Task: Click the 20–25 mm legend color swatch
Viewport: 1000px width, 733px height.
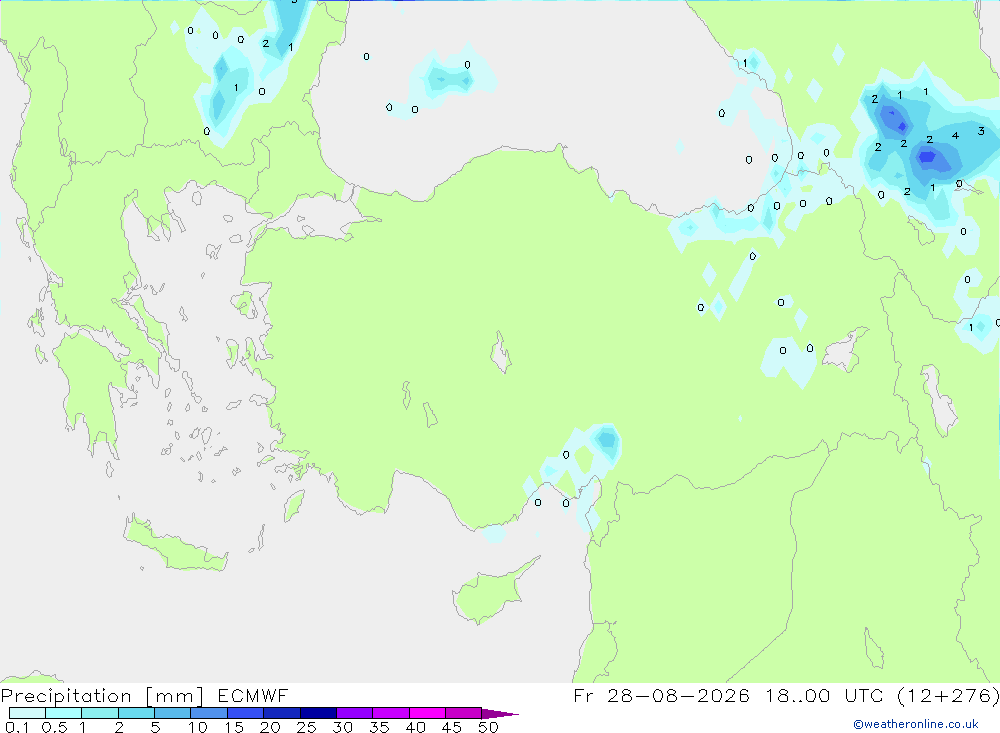Action: click(x=282, y=713)
